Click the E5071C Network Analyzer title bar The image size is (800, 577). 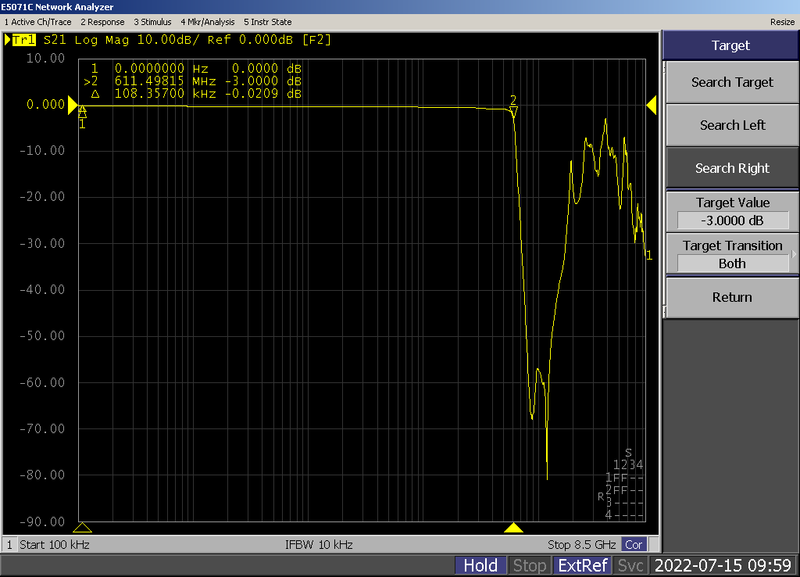point(400,7)
